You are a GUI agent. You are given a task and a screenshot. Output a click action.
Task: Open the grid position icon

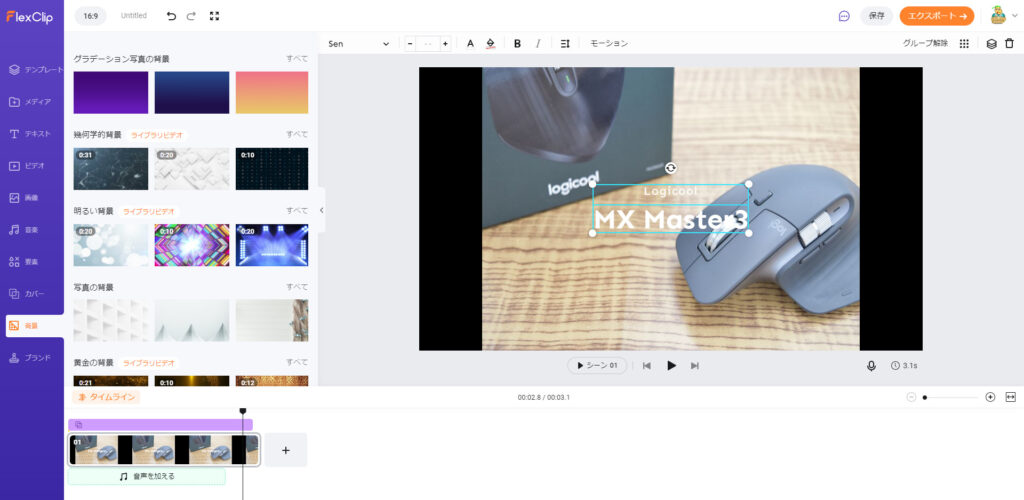coord(964,44)
